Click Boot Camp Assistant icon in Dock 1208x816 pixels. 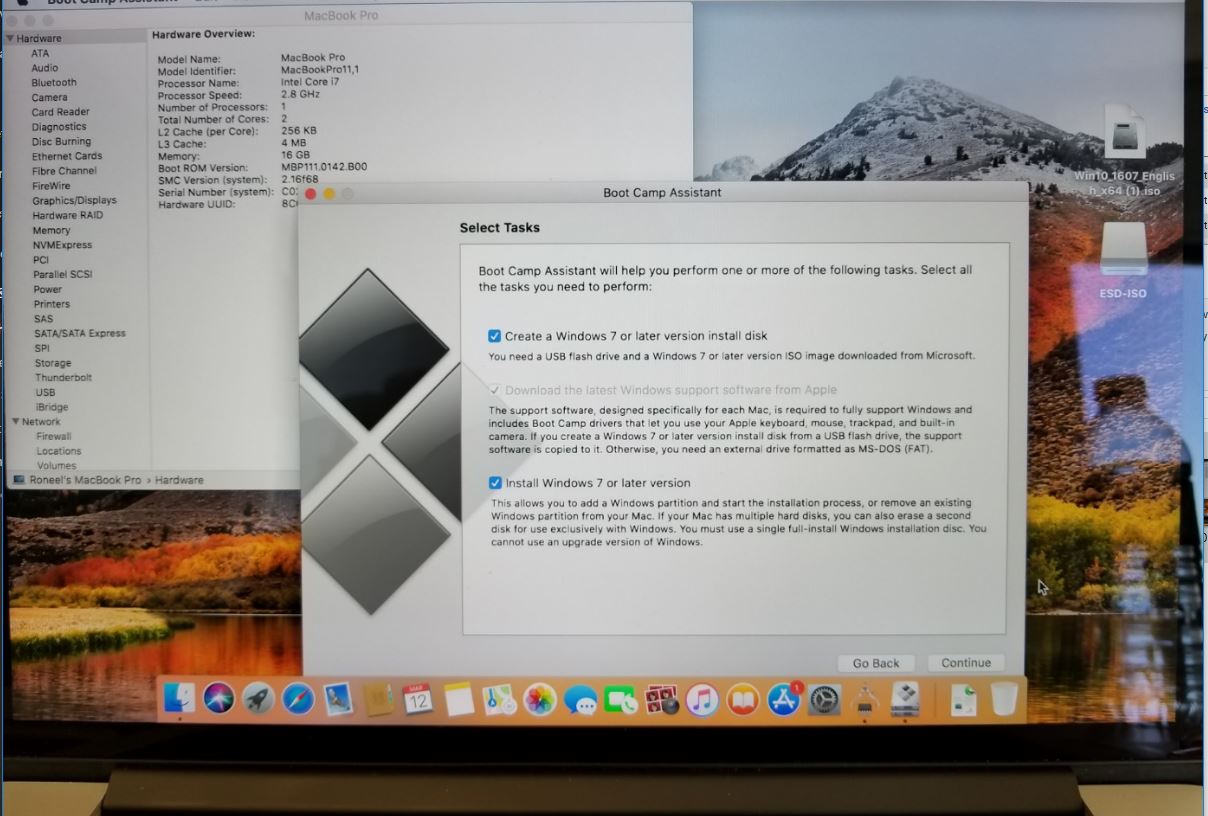[905, 699]
